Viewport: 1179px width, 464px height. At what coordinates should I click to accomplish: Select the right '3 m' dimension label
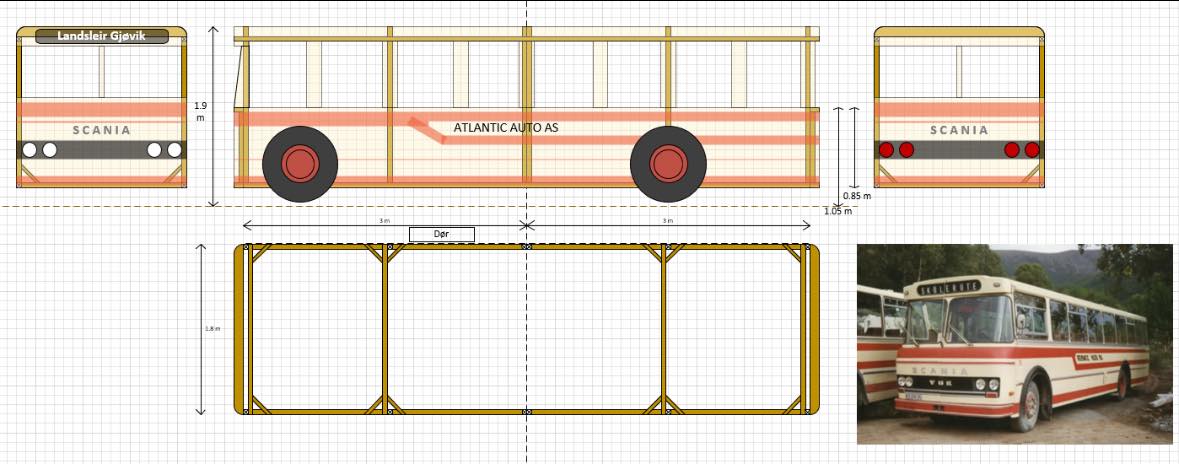pyautogui.click(x=668, y=221)
